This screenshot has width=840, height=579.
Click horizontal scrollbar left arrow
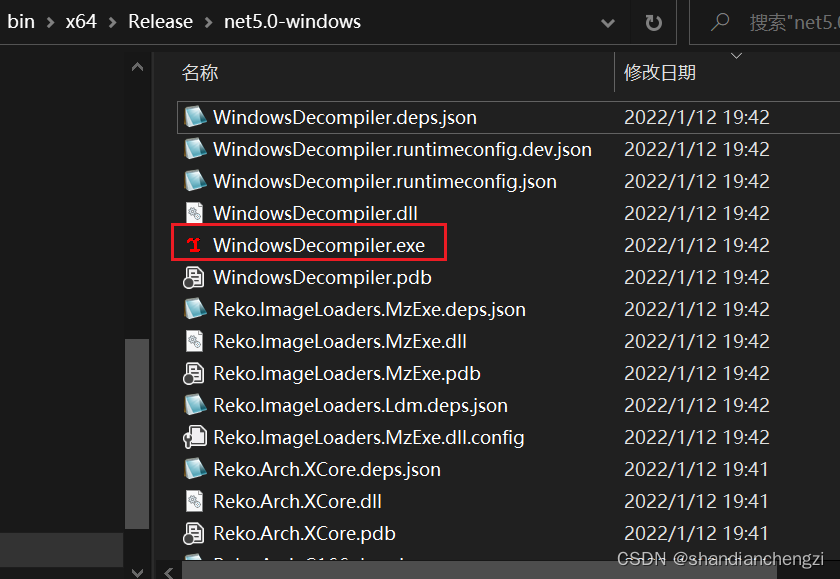point(169,572)
